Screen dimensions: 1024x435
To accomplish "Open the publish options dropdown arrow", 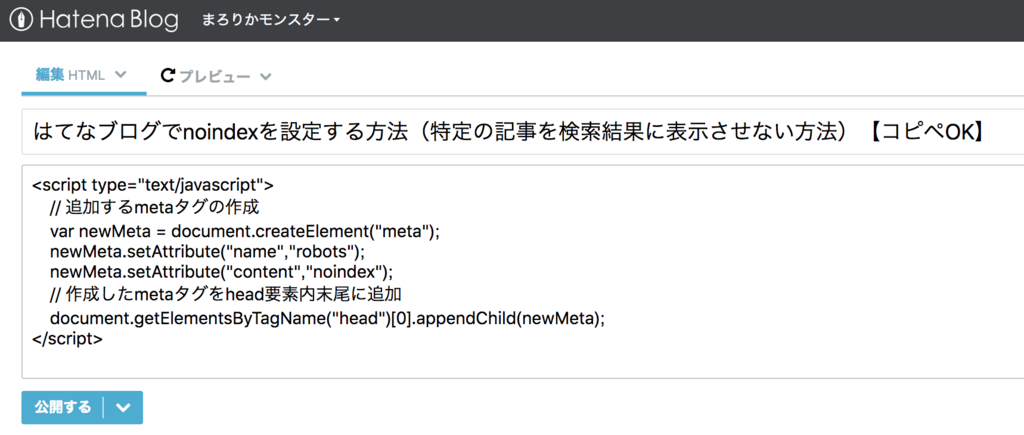I will 123,408.
